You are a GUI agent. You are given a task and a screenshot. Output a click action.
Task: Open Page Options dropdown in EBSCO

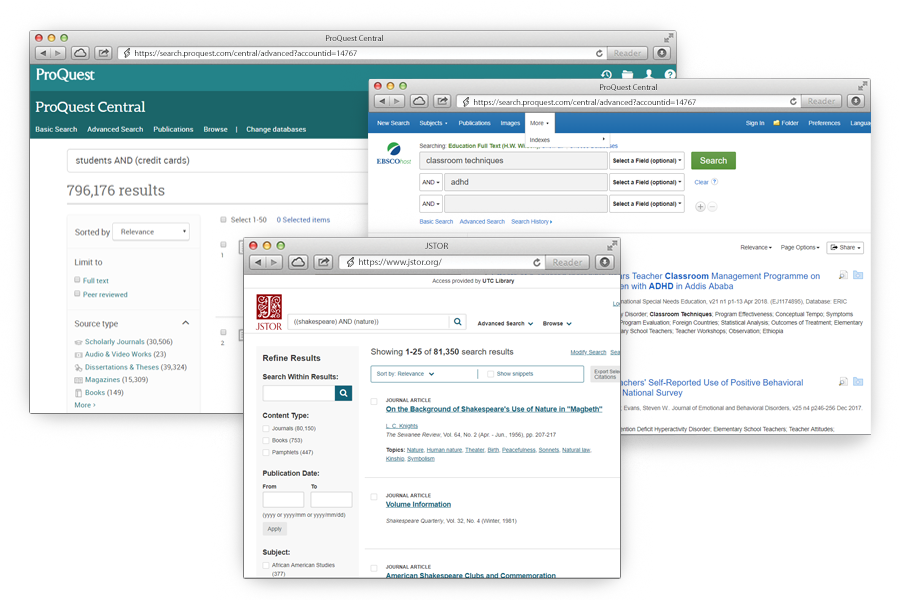(x=800, y=247)
